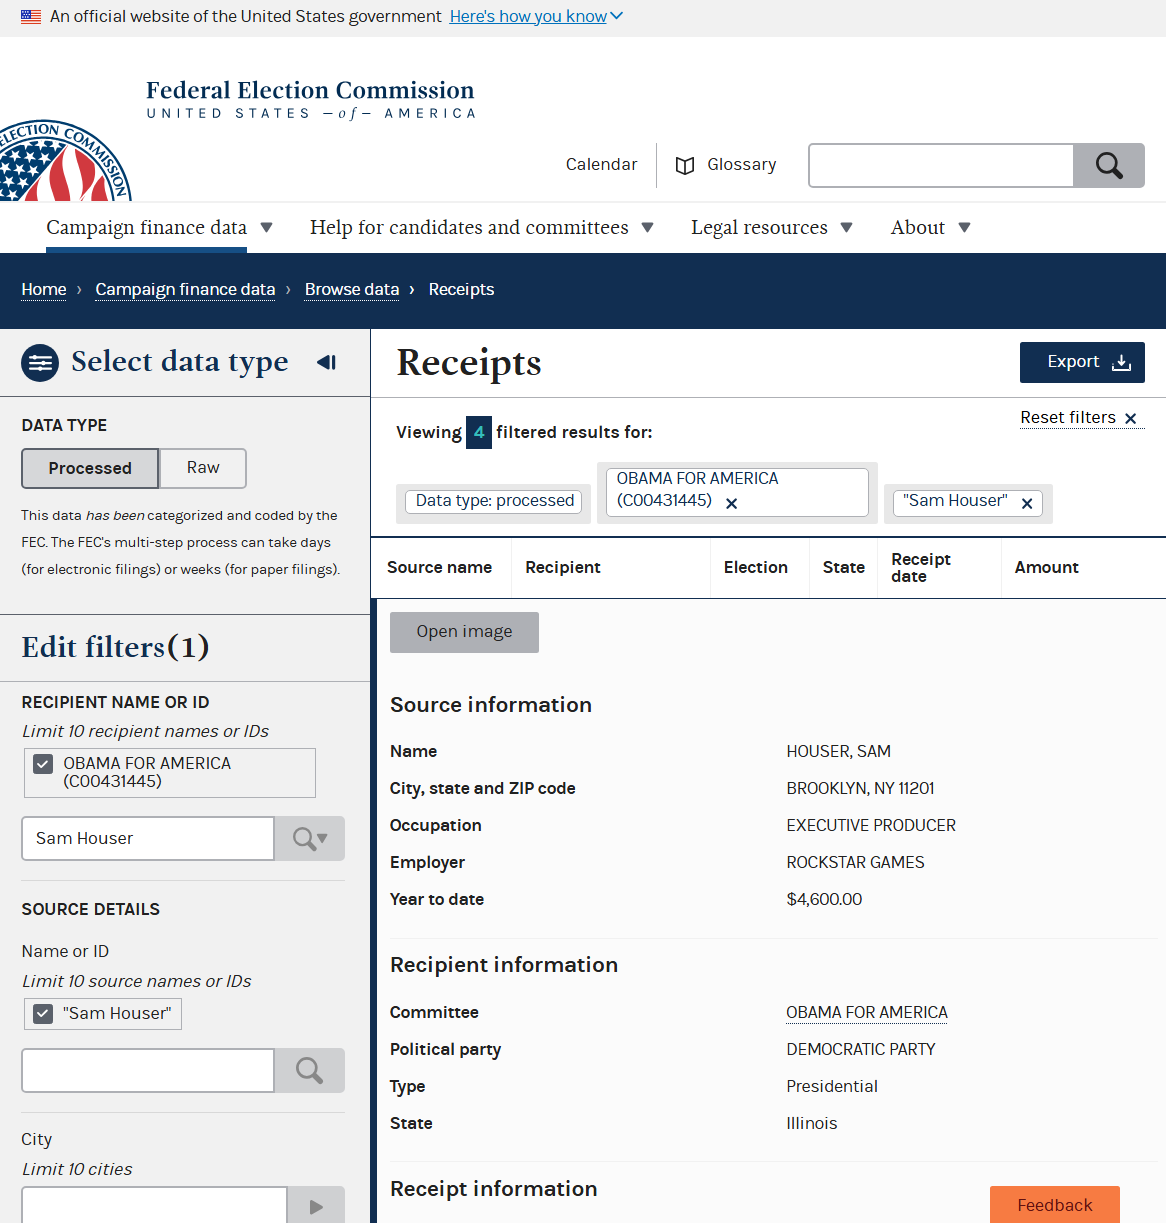Uncheck OBAMA FOR AMERICA recipient checkbox
Viewport: 1166px width, 1223px height.
click(43, 764)
